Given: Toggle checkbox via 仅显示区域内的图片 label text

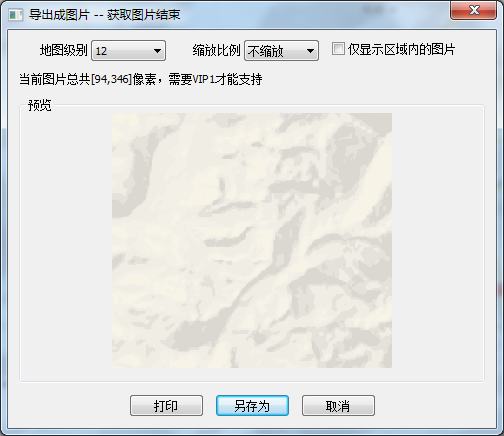Looking at the screenshot, I should pyautogui.click(x=401, y=49).
